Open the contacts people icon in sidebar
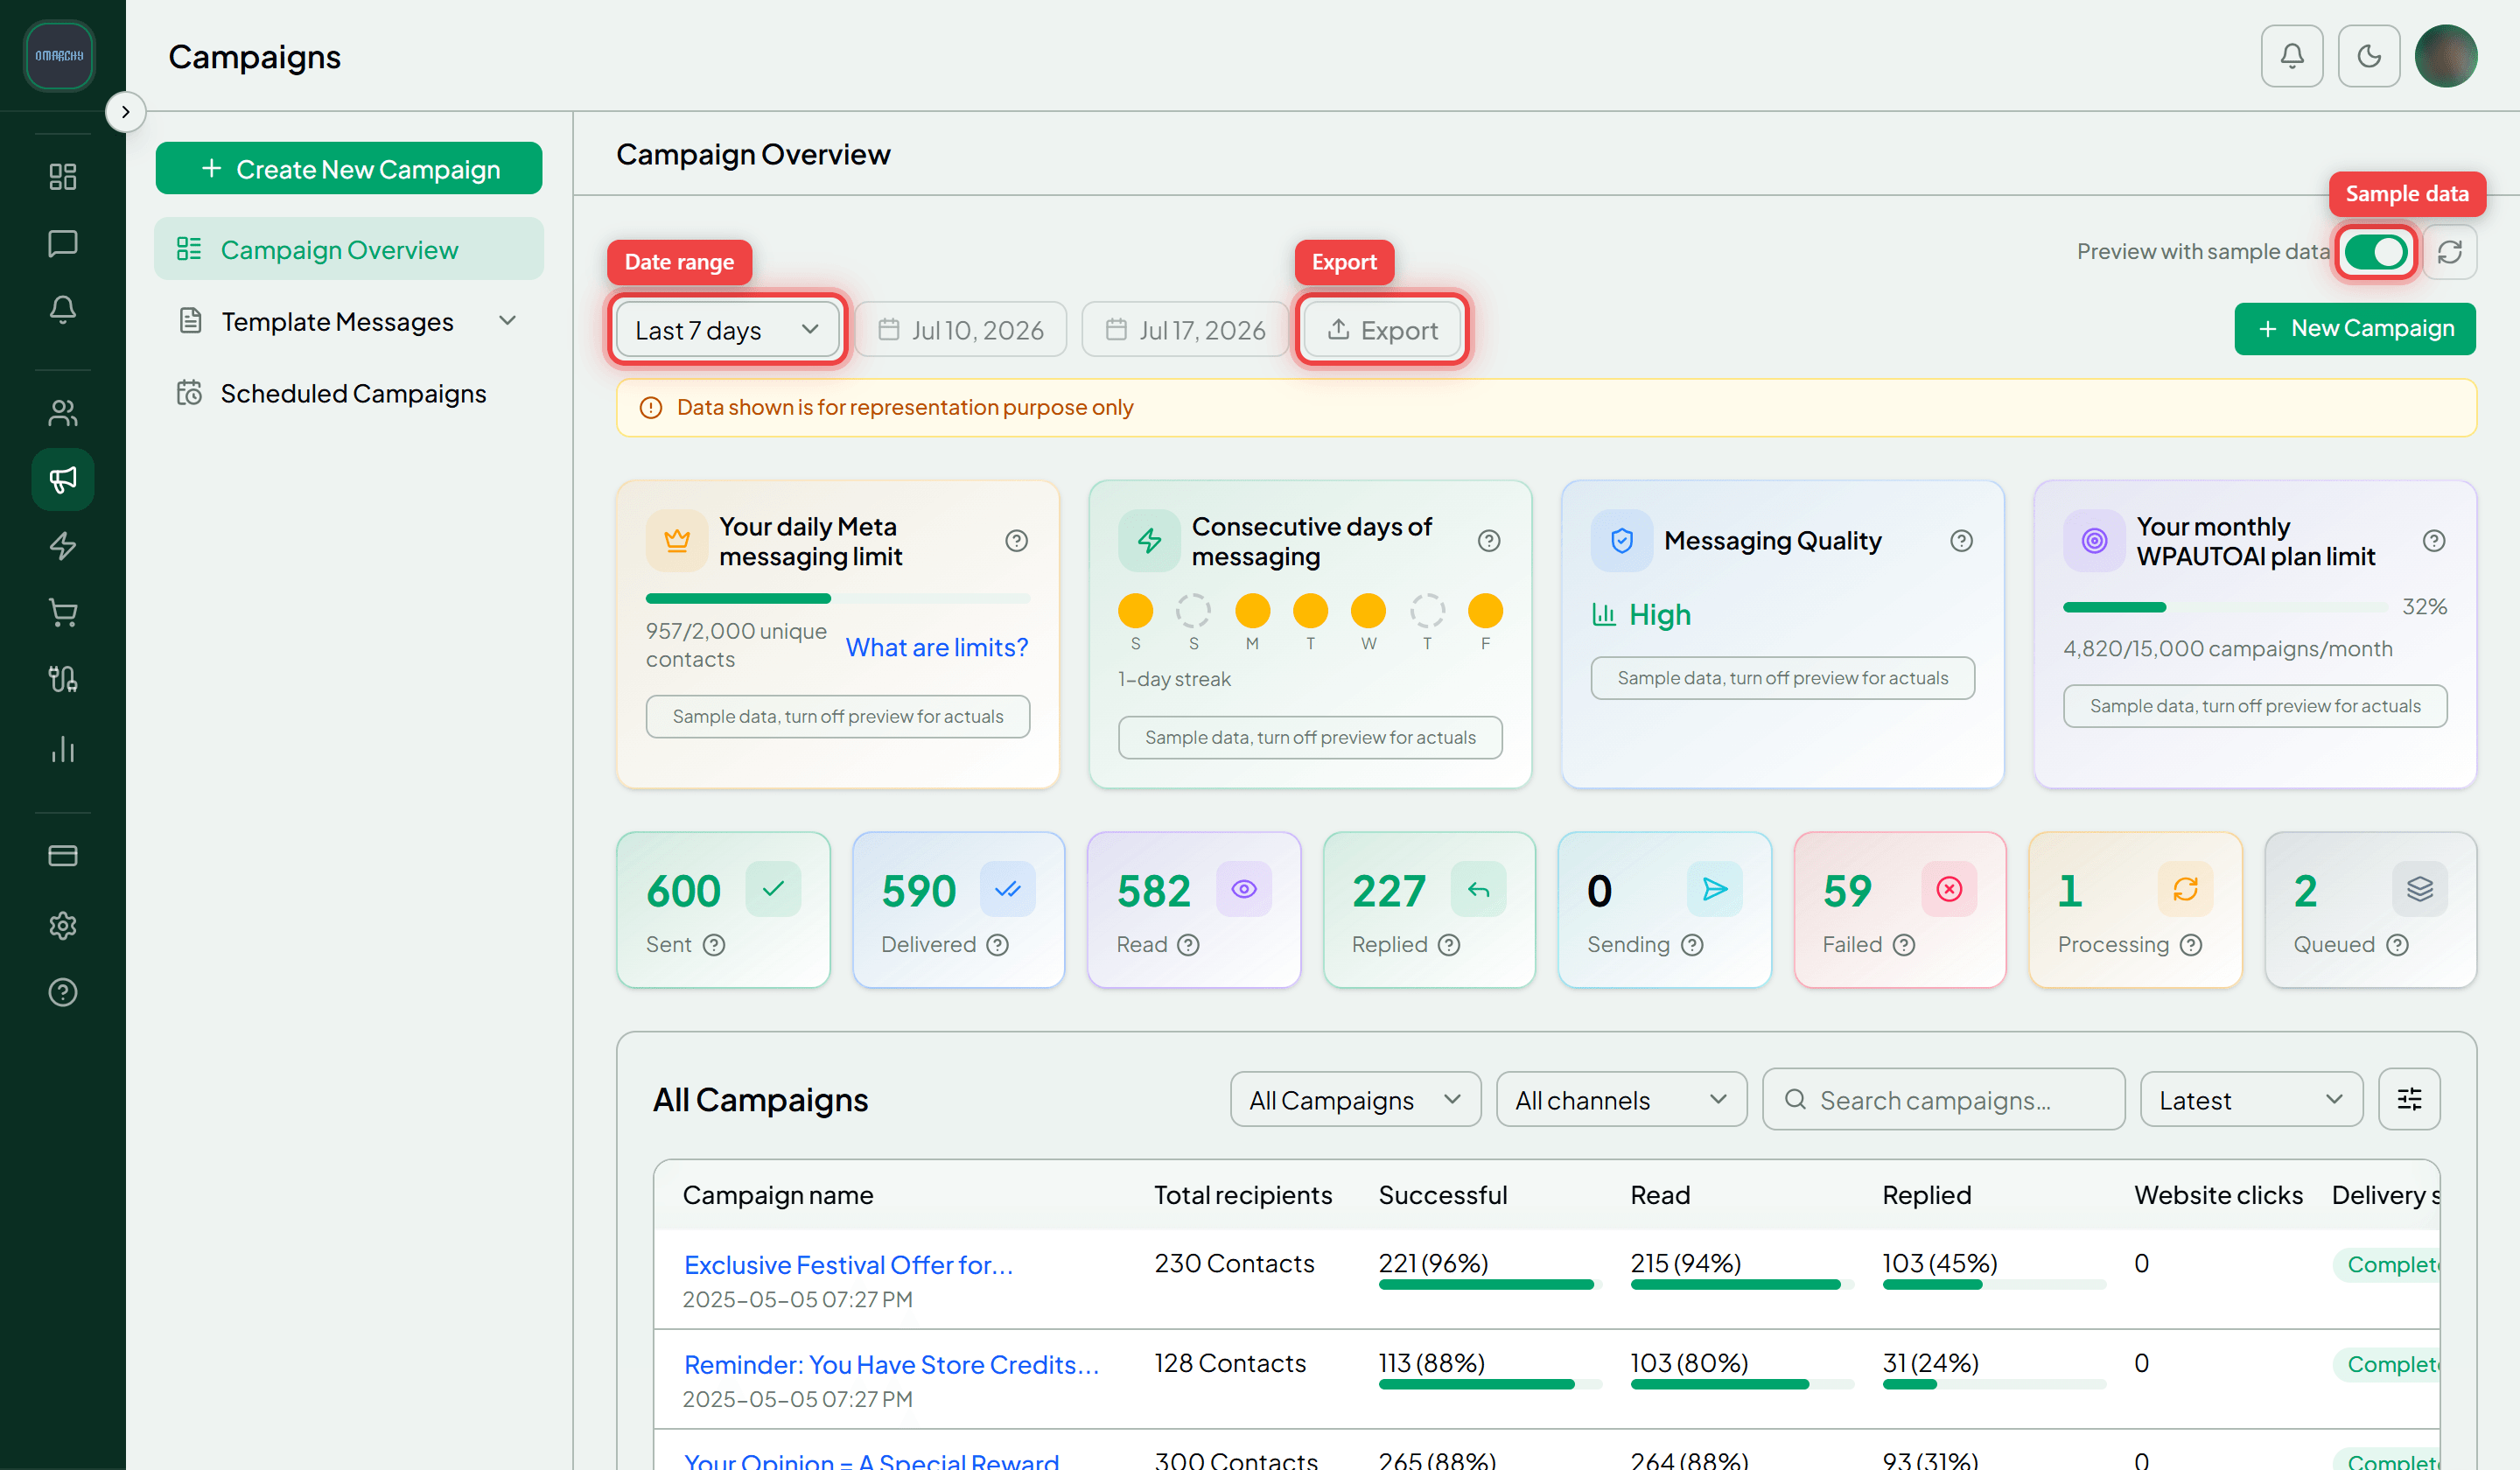2520x1470 pixels. [63, 412]
